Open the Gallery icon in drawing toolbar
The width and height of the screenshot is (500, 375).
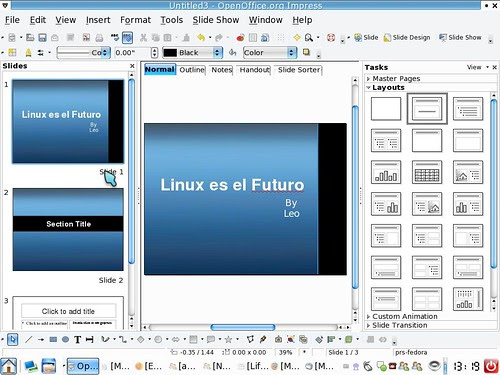click(x=303, y=340)
